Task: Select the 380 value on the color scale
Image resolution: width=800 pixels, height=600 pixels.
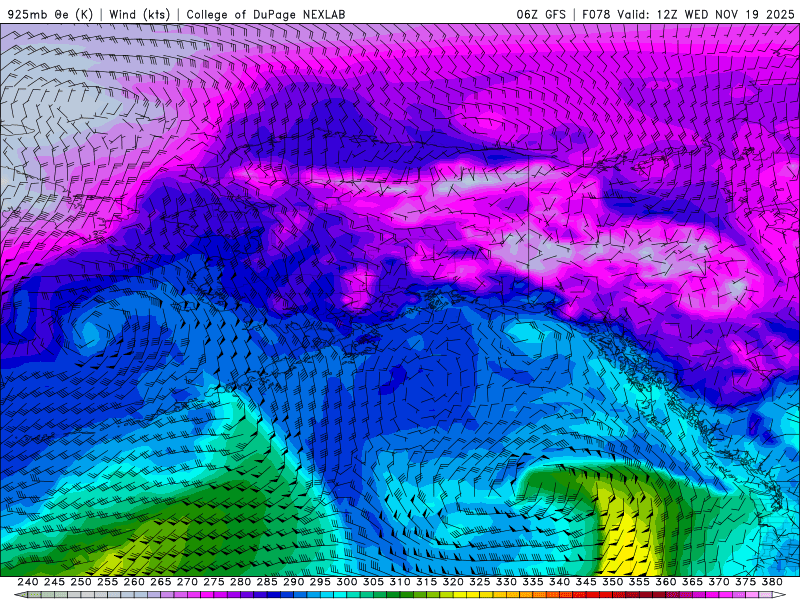Action: pyautogui.click(x=771, y=582)
